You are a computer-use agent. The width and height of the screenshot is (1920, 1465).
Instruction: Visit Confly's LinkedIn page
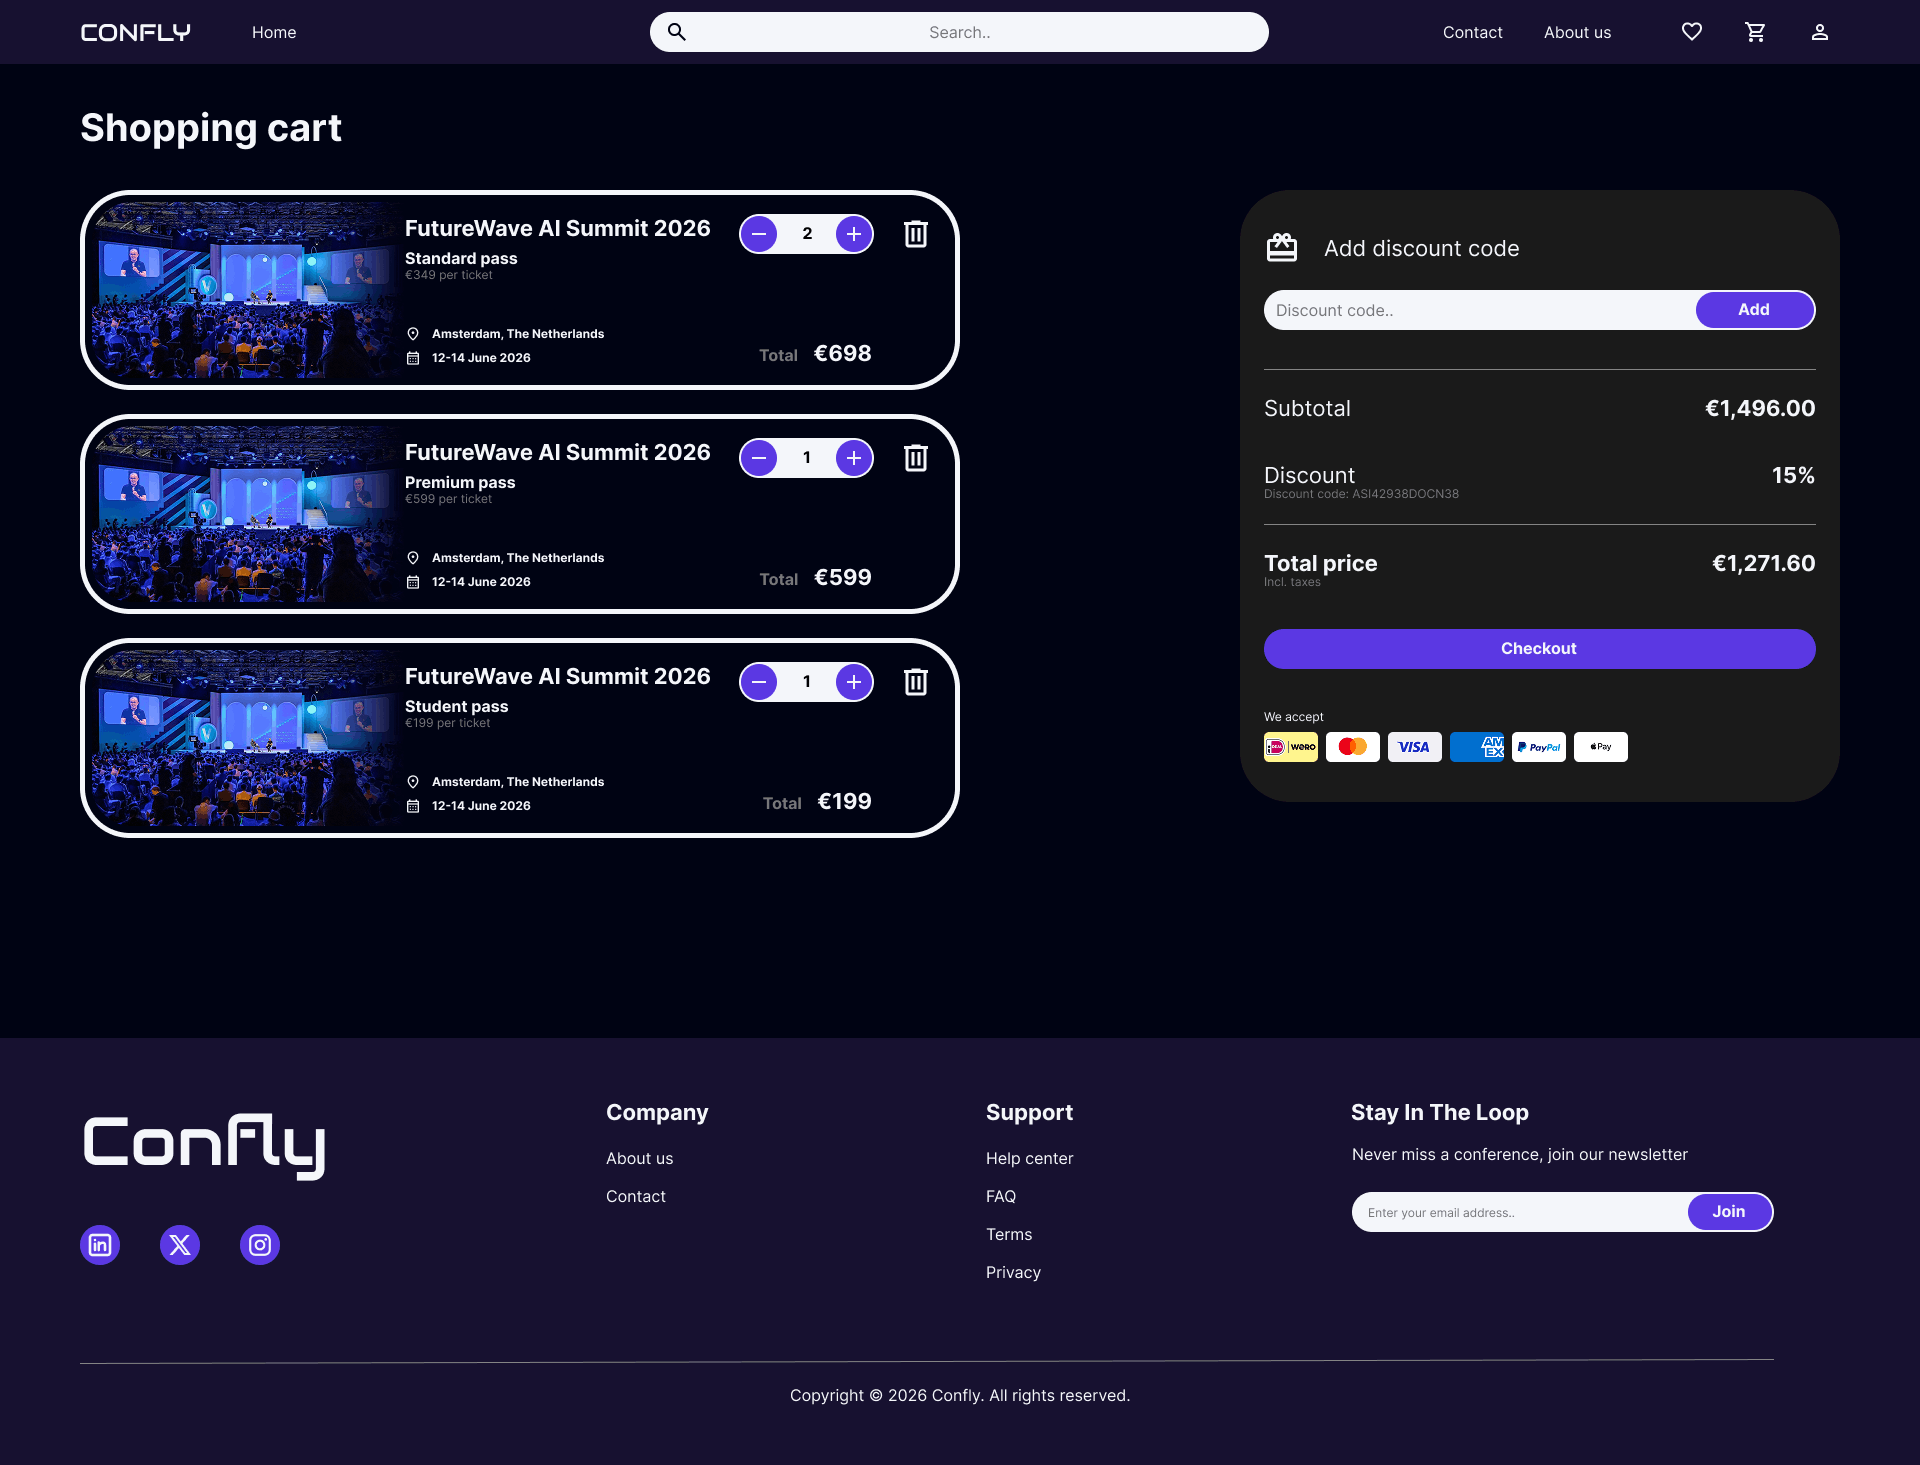(x=100, y=1245)
